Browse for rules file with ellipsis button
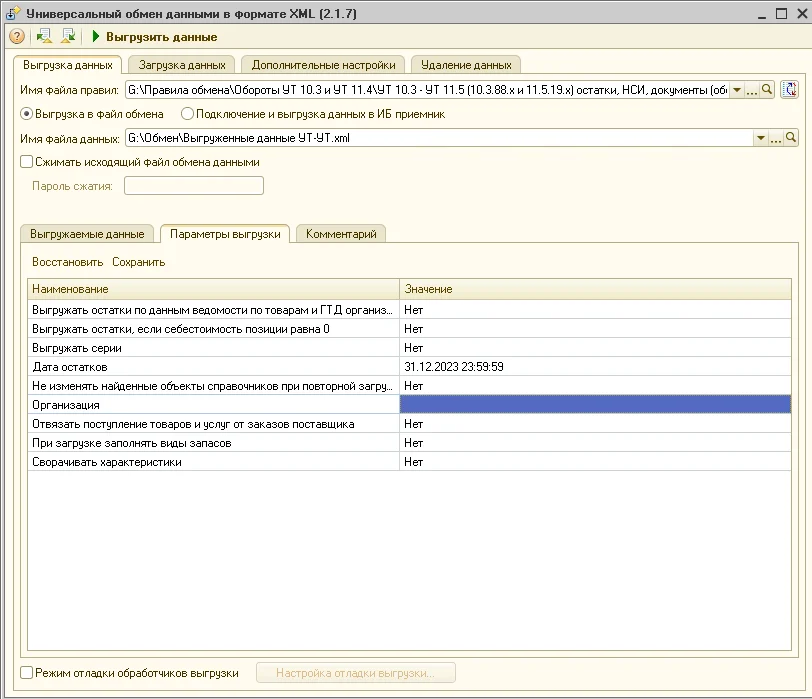The image size is (812, 699). point(753,90)
